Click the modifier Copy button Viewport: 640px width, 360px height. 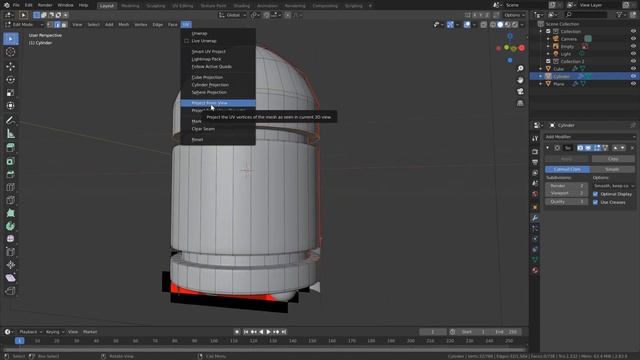(x=613, y=159)
